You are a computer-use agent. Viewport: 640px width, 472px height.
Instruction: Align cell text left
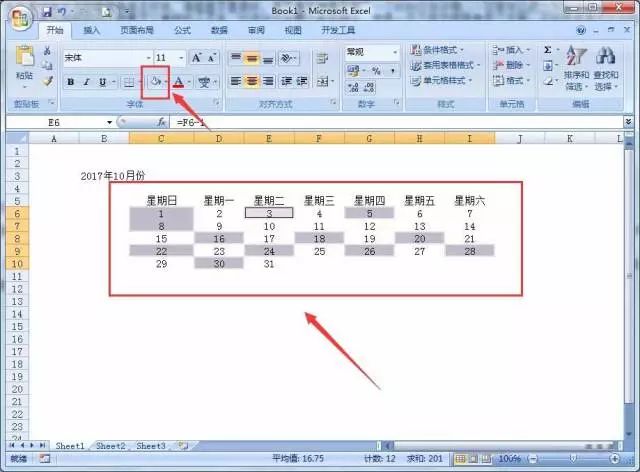point(236,81)
